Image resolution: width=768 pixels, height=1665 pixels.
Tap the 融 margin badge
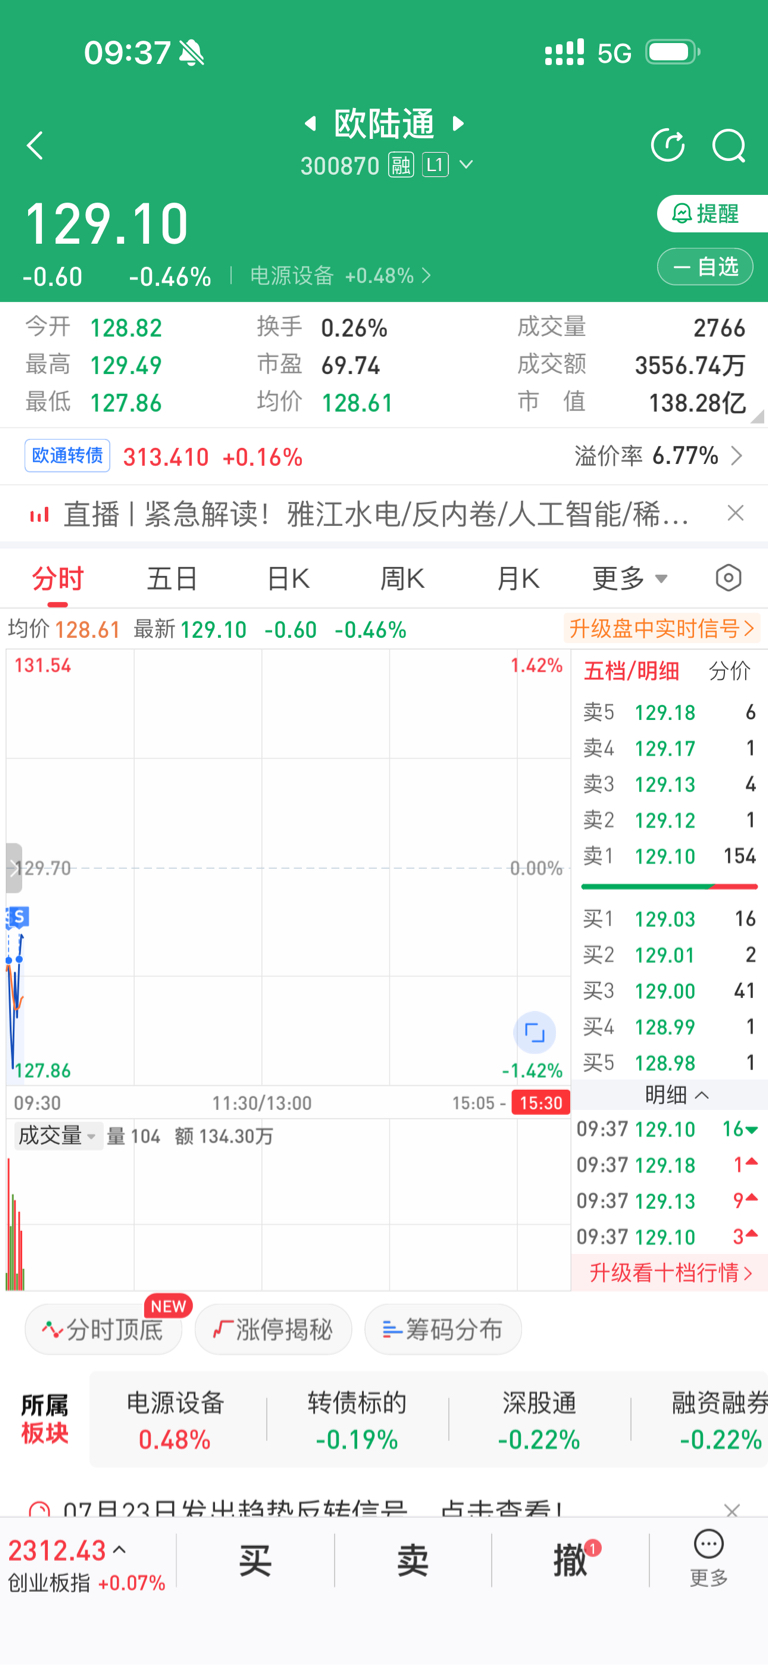401,165
